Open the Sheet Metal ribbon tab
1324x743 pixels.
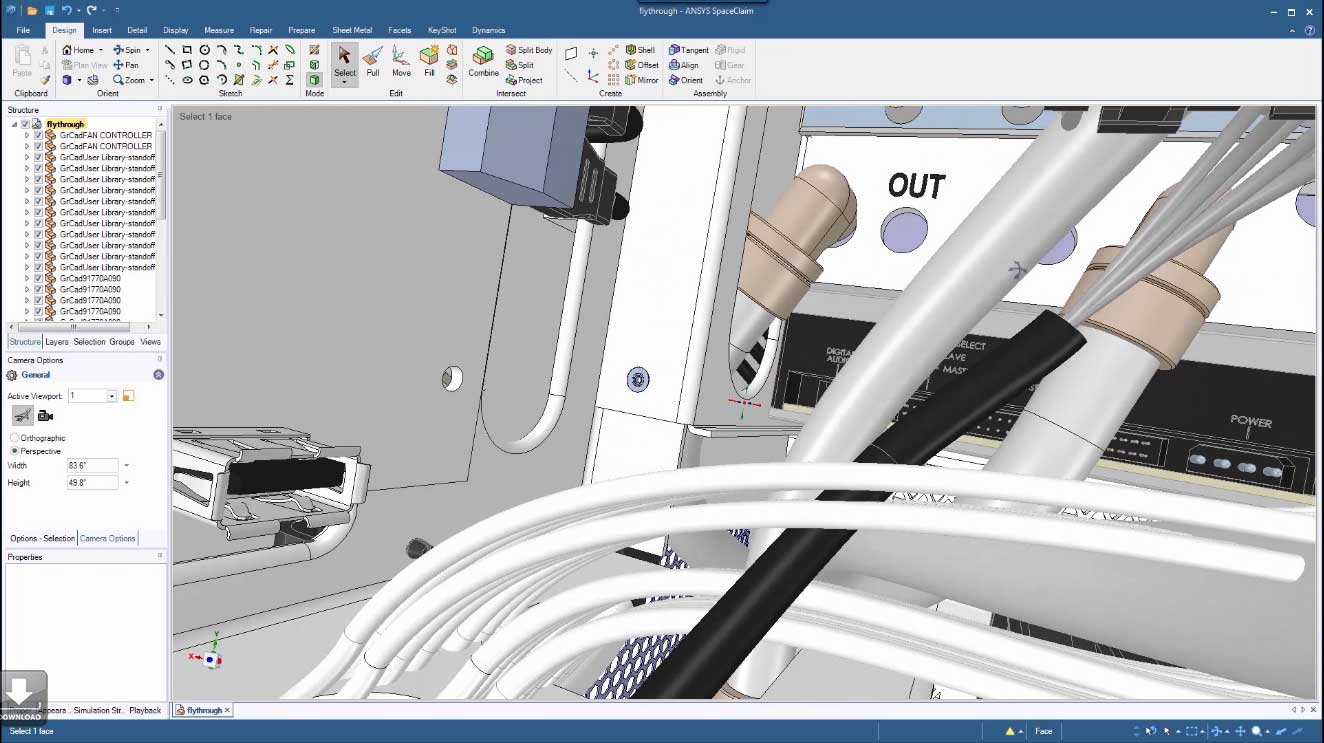[x=351, y=30]
